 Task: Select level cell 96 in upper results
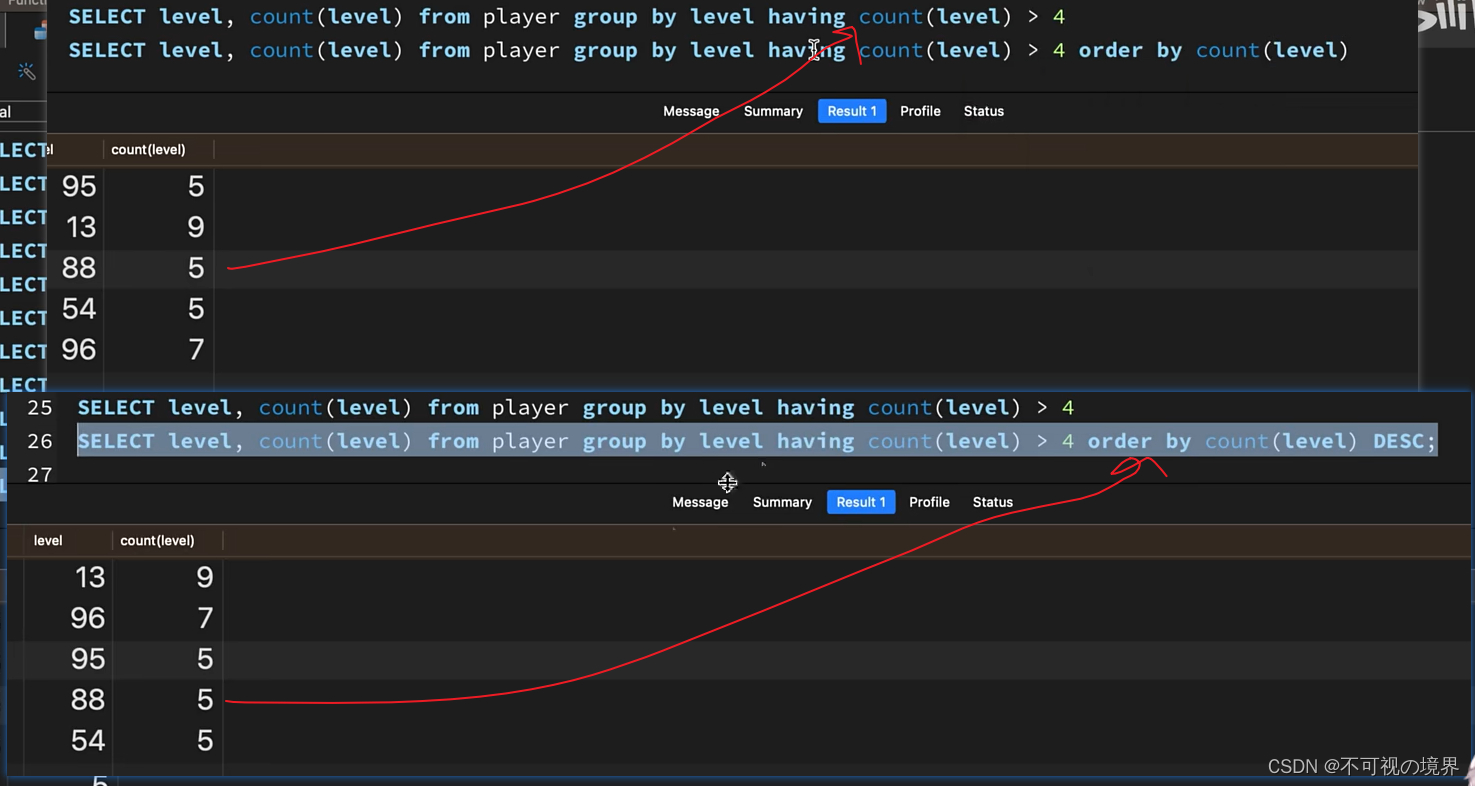pos(79,350)
